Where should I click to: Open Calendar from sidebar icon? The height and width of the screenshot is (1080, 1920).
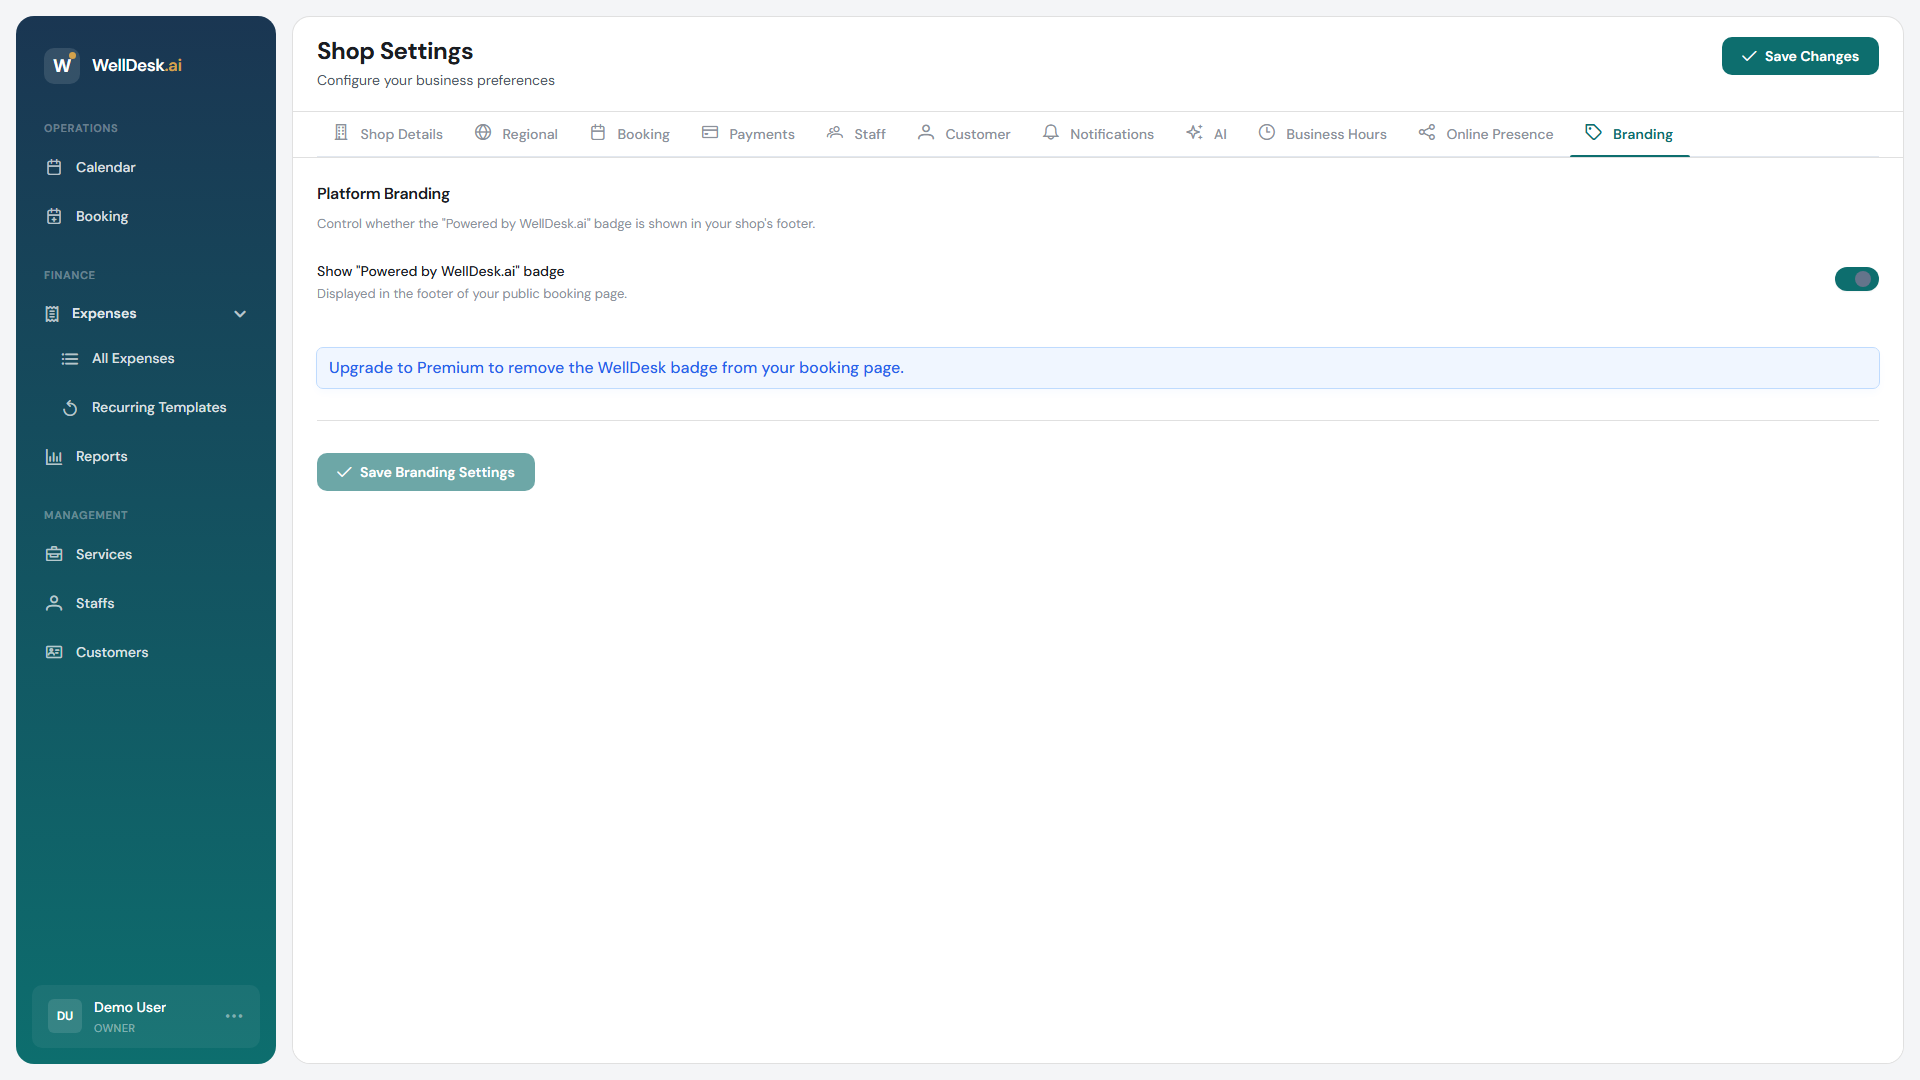(54, 167)
